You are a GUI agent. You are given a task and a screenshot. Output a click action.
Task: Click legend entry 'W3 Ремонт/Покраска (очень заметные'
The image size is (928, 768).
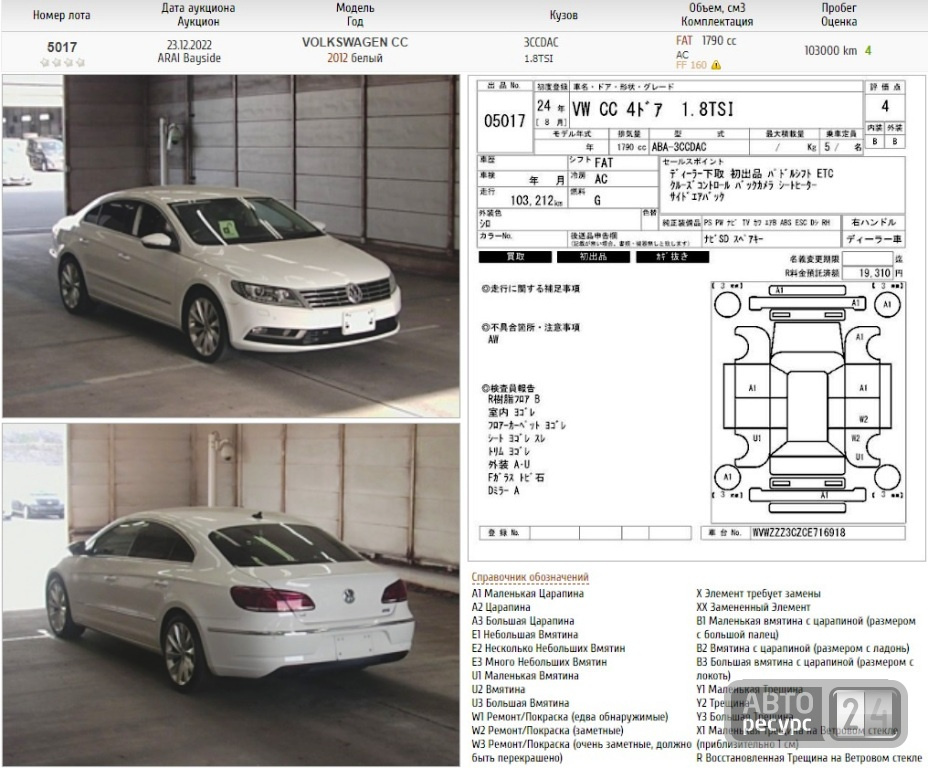coord(581,750)
